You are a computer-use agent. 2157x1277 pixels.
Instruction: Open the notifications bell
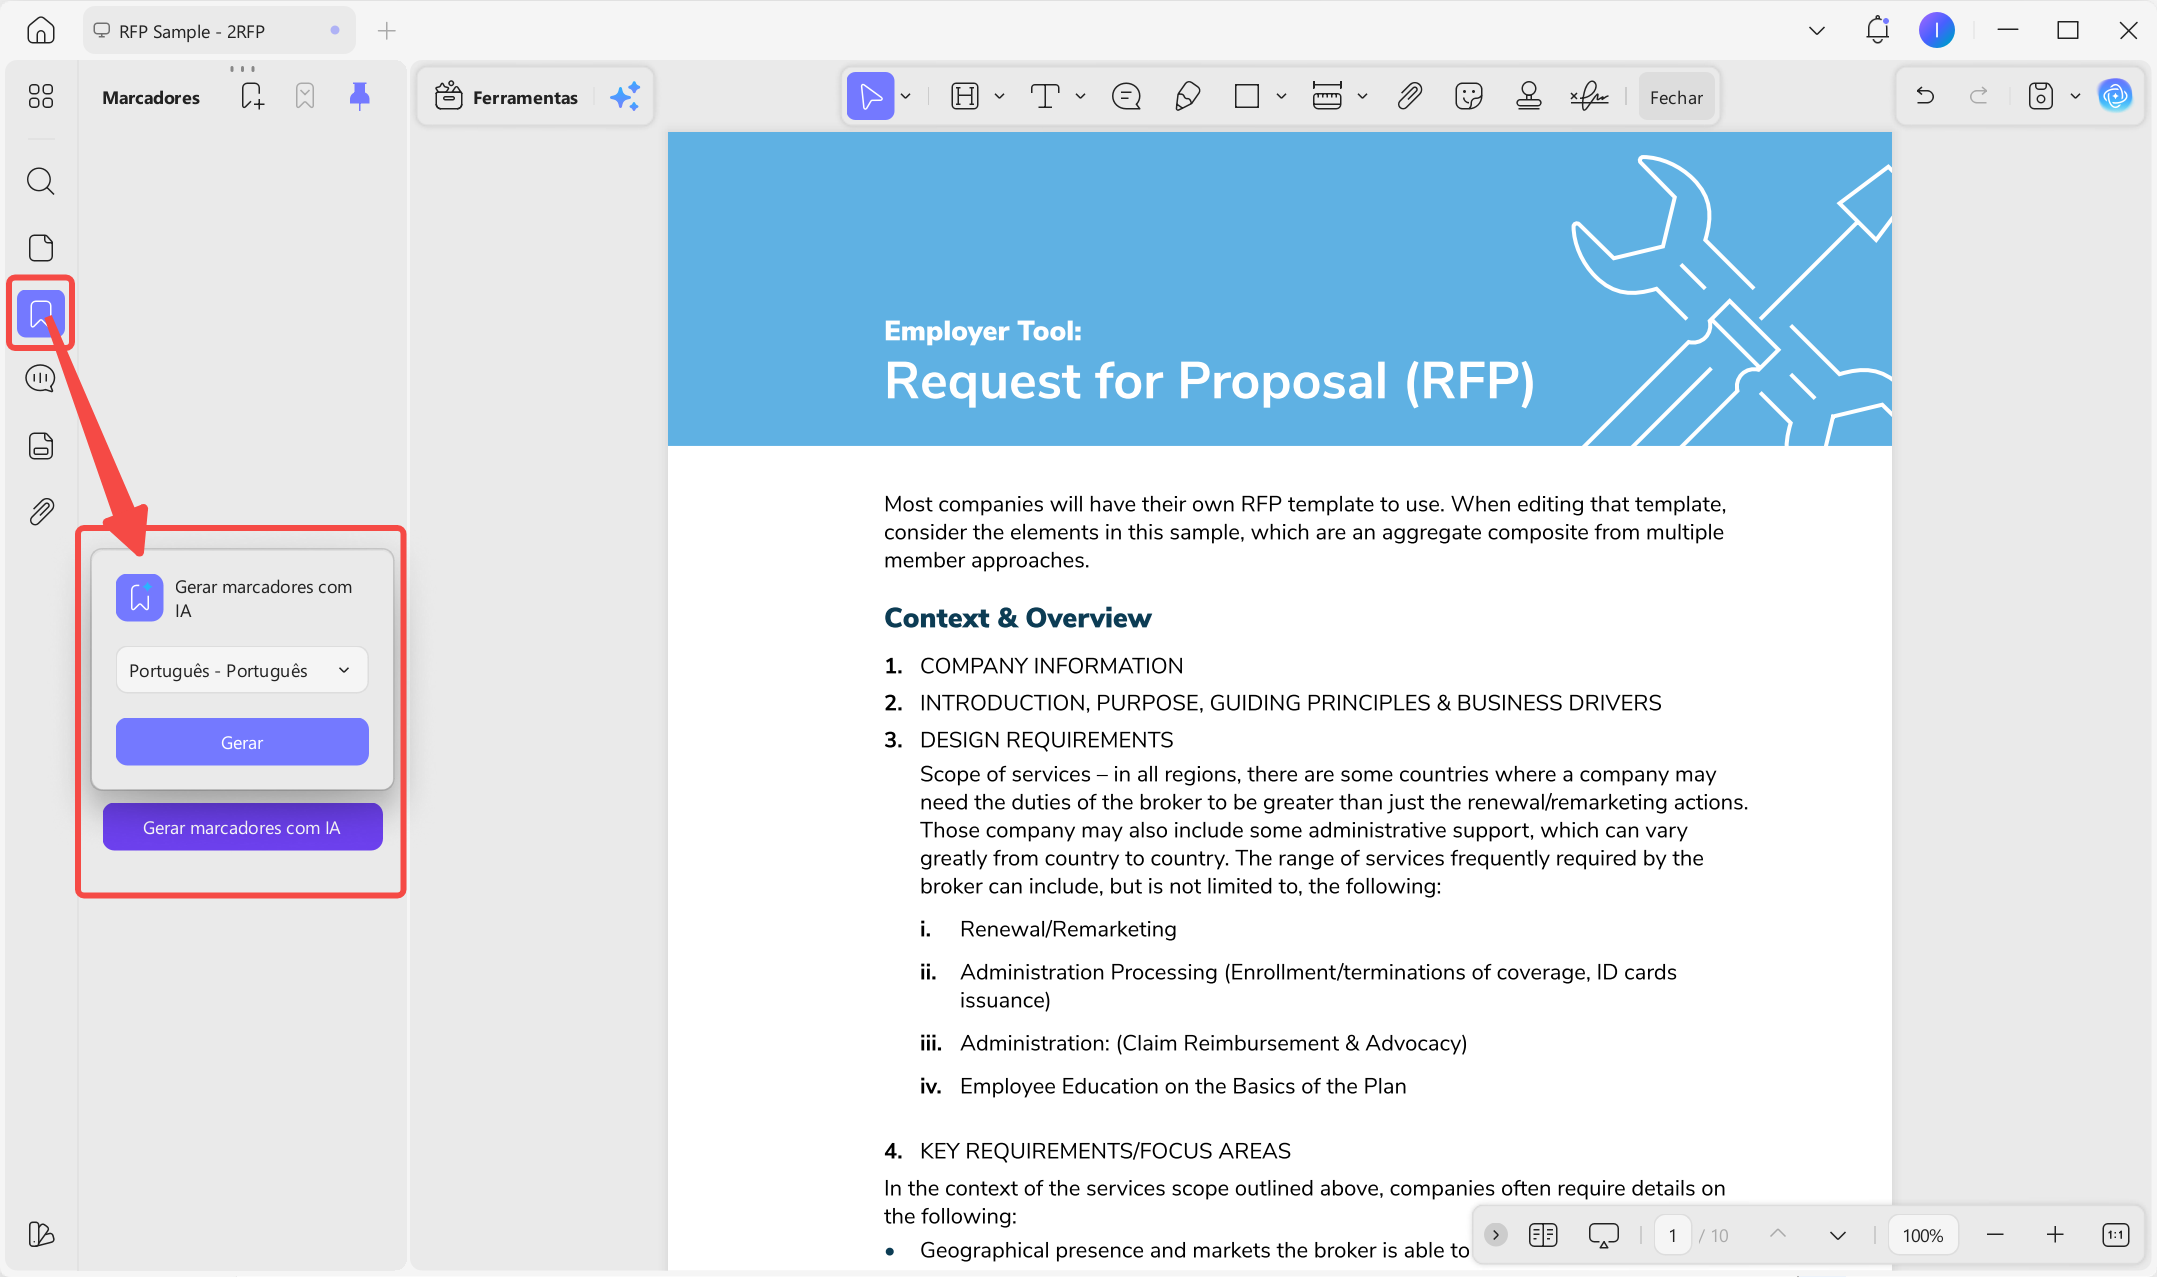[1877, 30]
